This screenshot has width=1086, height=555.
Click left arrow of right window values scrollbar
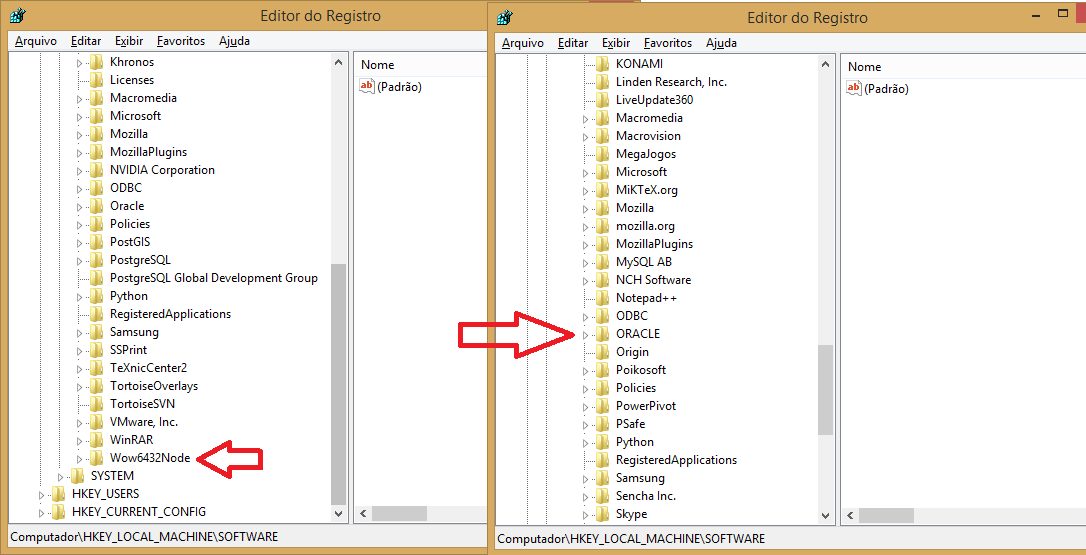click(849, 516)
